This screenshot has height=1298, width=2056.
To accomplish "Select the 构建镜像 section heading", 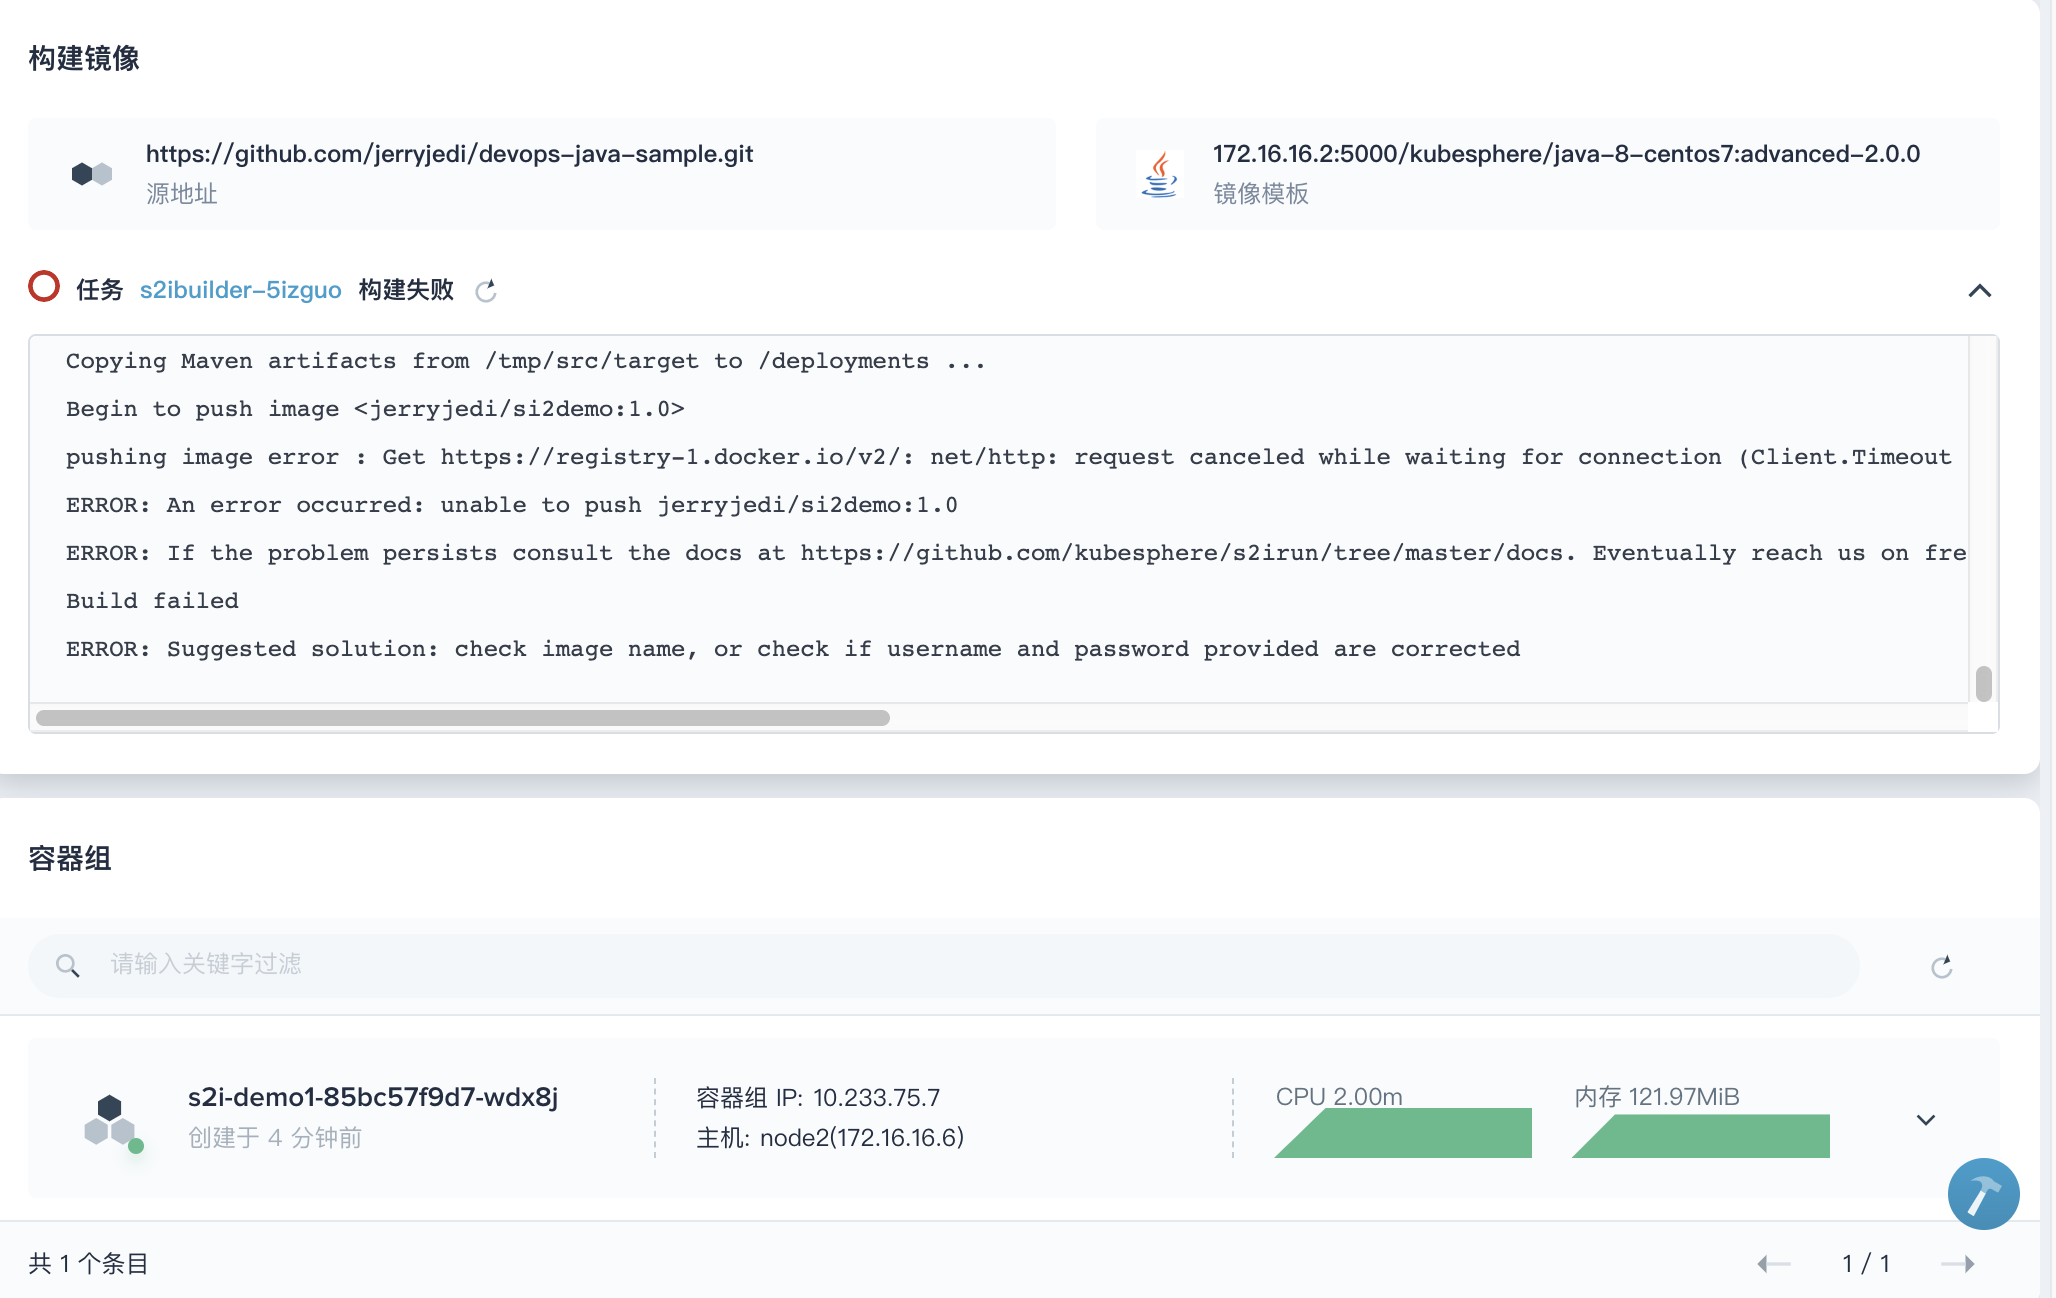I will tap(84, 58).
